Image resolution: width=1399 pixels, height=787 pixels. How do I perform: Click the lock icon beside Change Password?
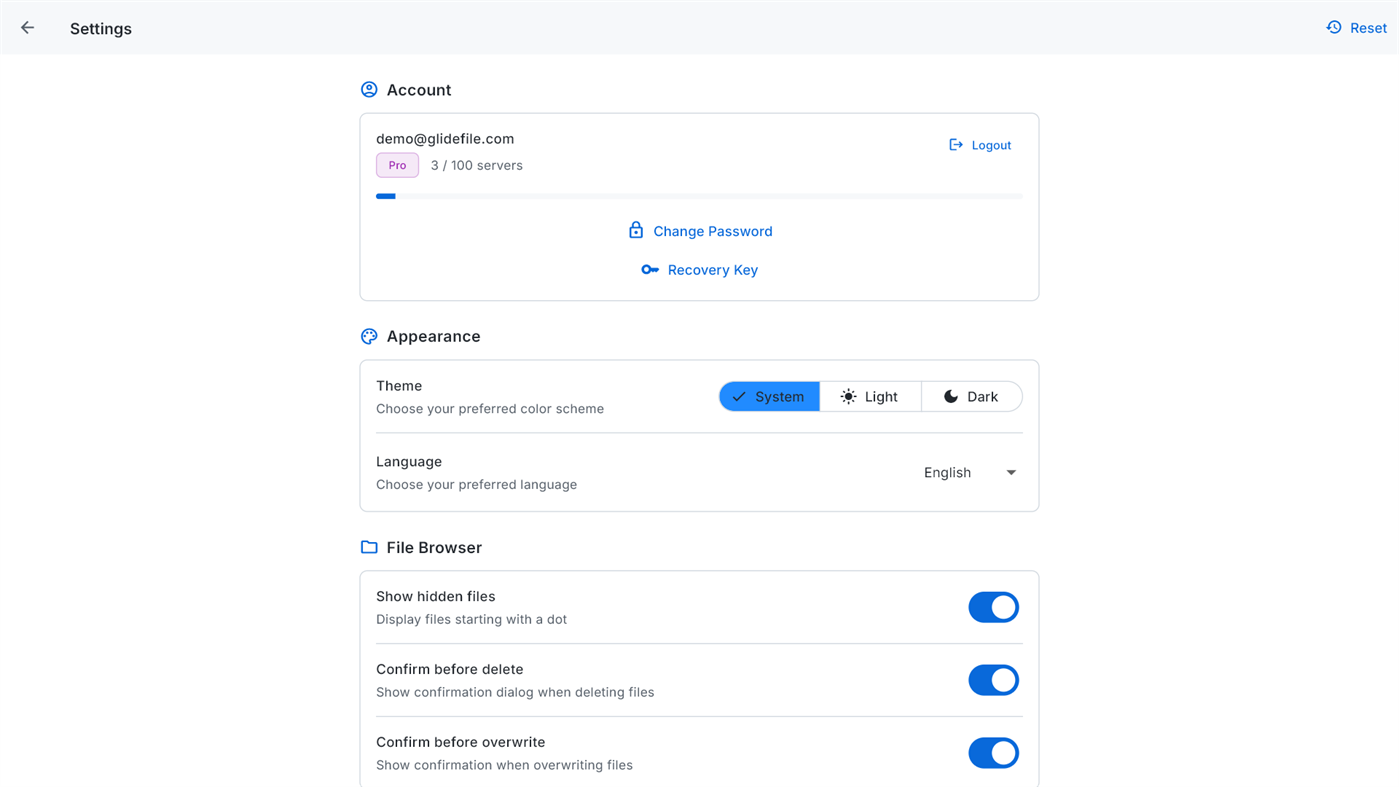click(636, 231)
